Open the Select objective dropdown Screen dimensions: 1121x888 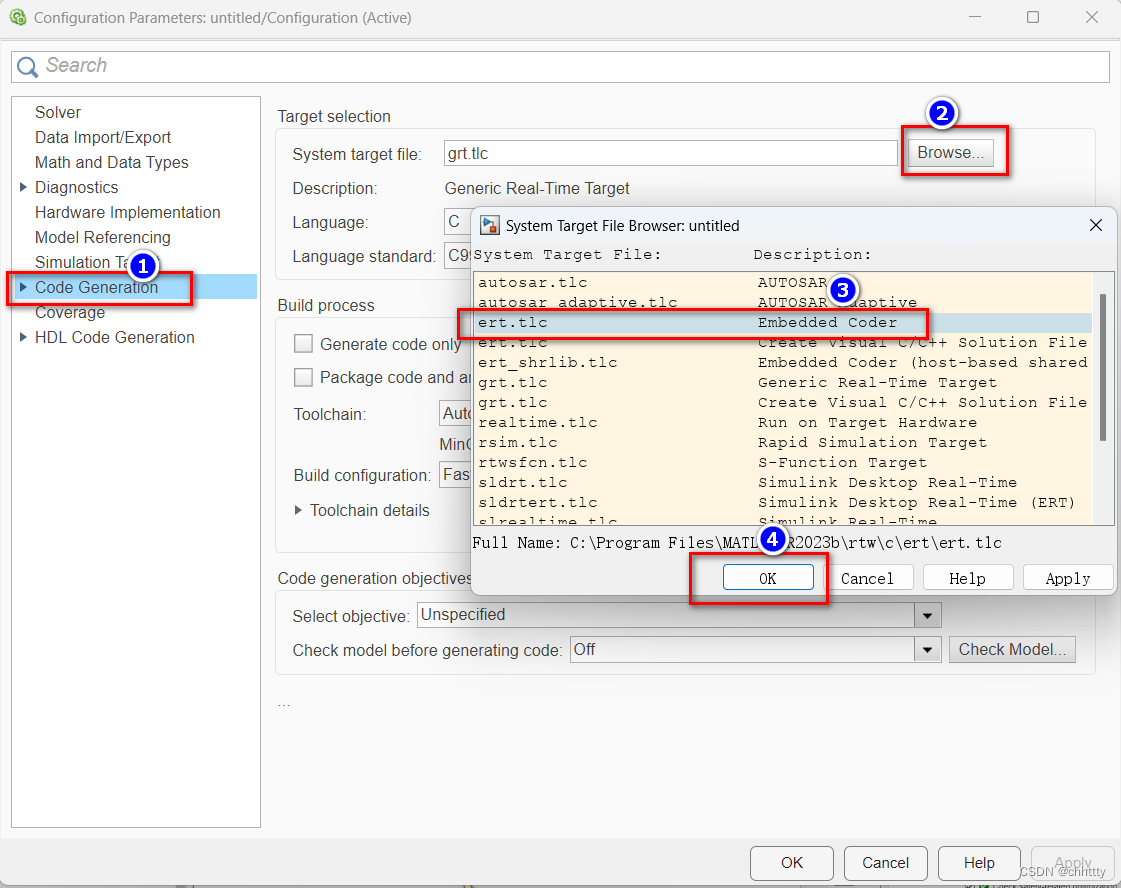927,615
